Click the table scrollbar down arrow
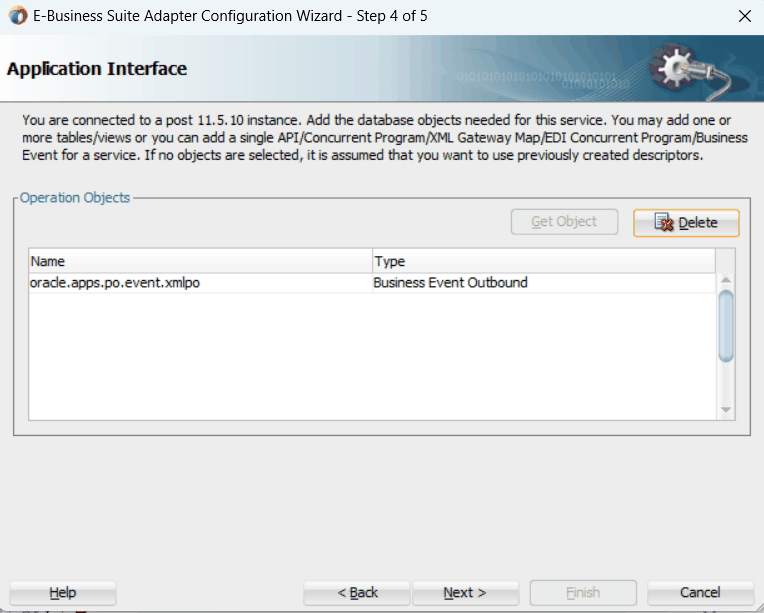The width and height of the screenshot is (764, 613). point(726,410)
